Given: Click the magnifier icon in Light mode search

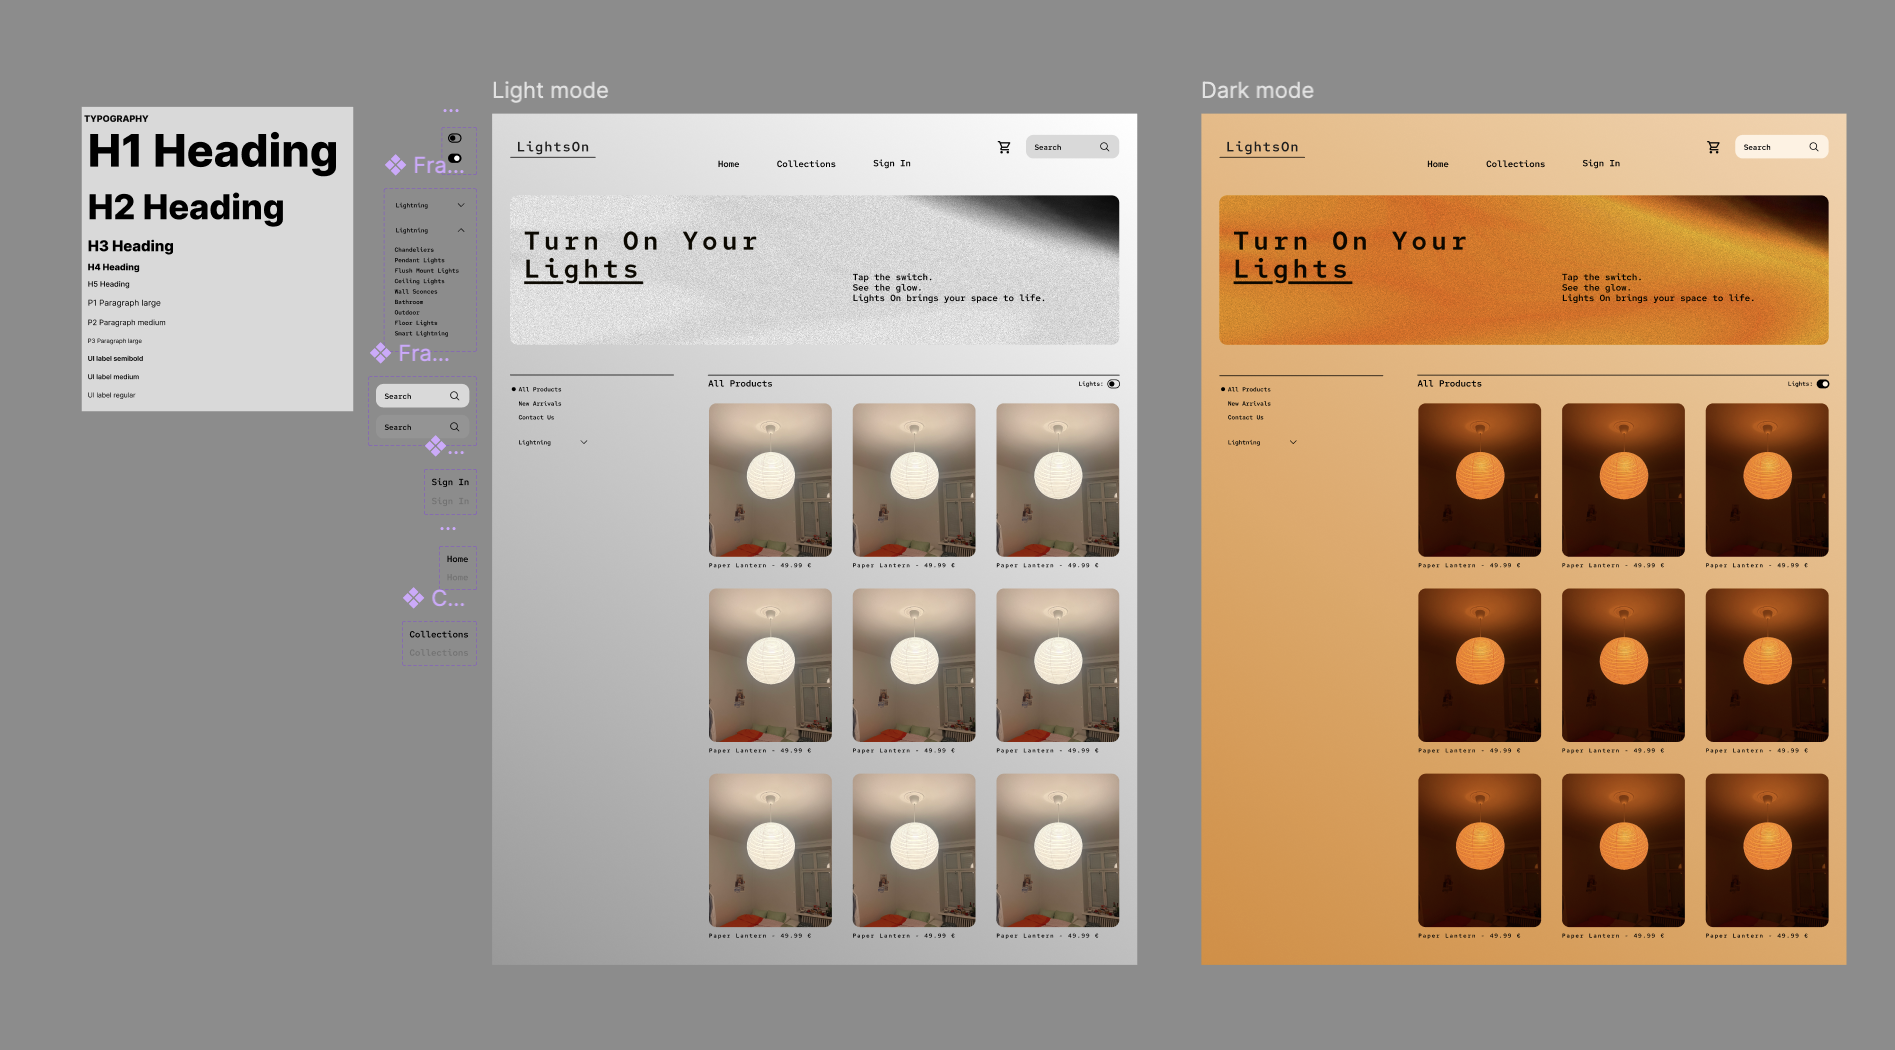Looking at the screenshot, I should pos(1105,147).
